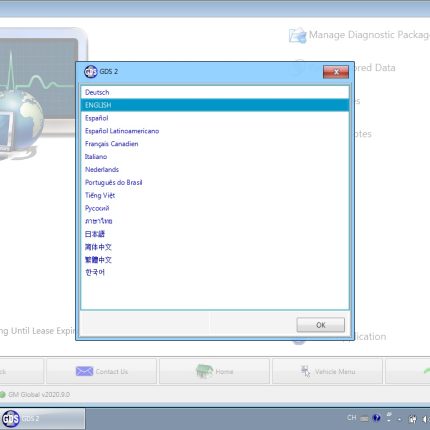The width and height of the screenshot is (430, 430).
Task: Go to Home via bottom button
Action: [x=214, y=371]
